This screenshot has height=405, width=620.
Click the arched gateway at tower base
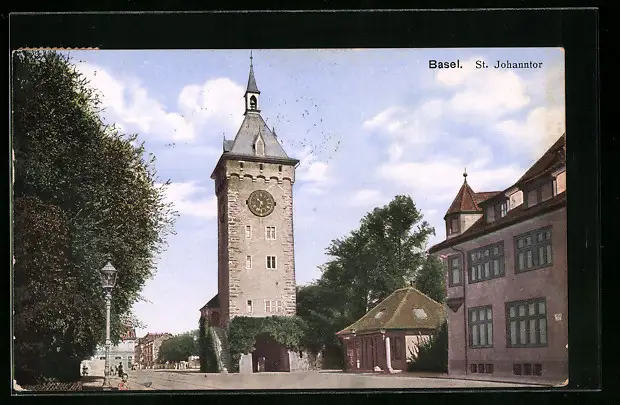click(269, 355)
